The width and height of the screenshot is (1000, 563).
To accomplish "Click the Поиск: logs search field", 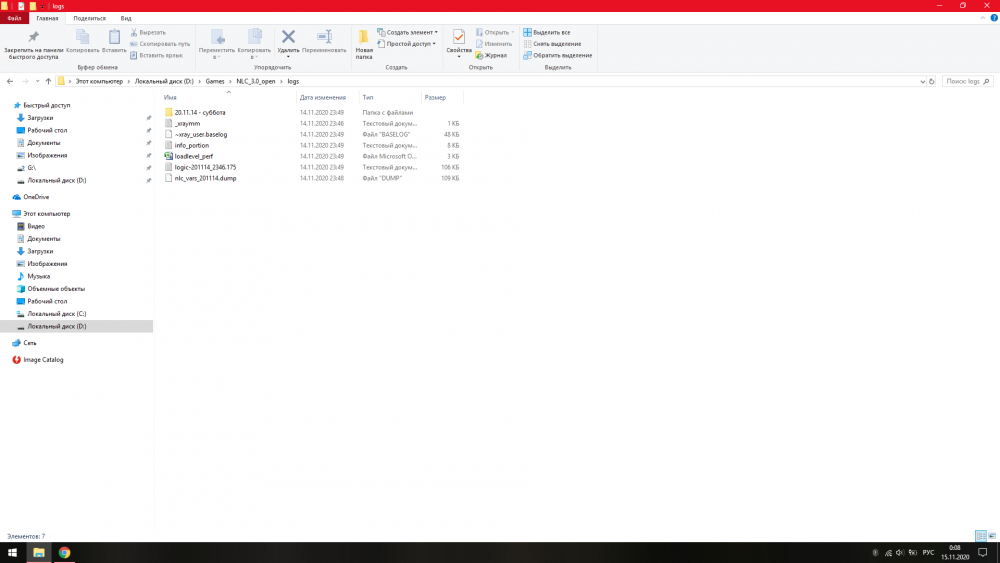I will click(x=967, y=82).
